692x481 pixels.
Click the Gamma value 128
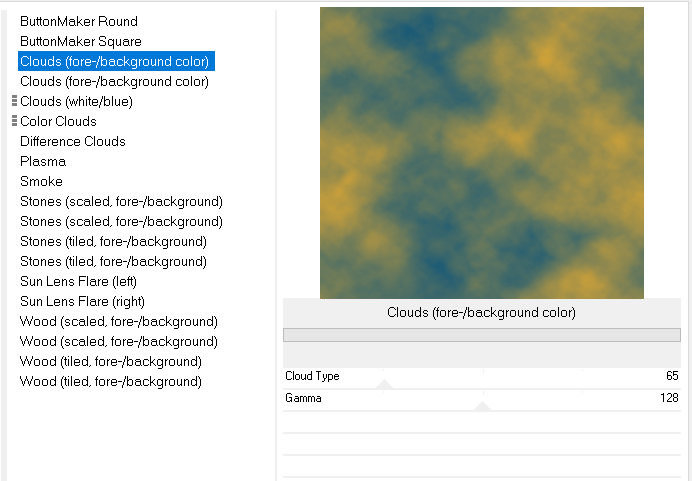point(669,398)
